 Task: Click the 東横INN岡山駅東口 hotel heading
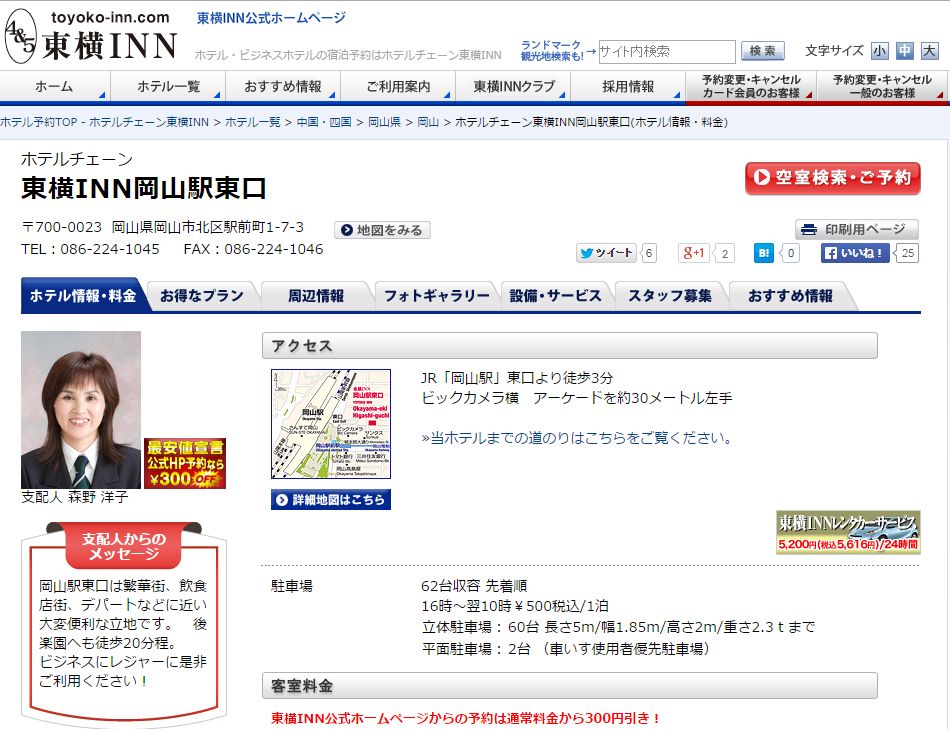click(x=144, y=188)
